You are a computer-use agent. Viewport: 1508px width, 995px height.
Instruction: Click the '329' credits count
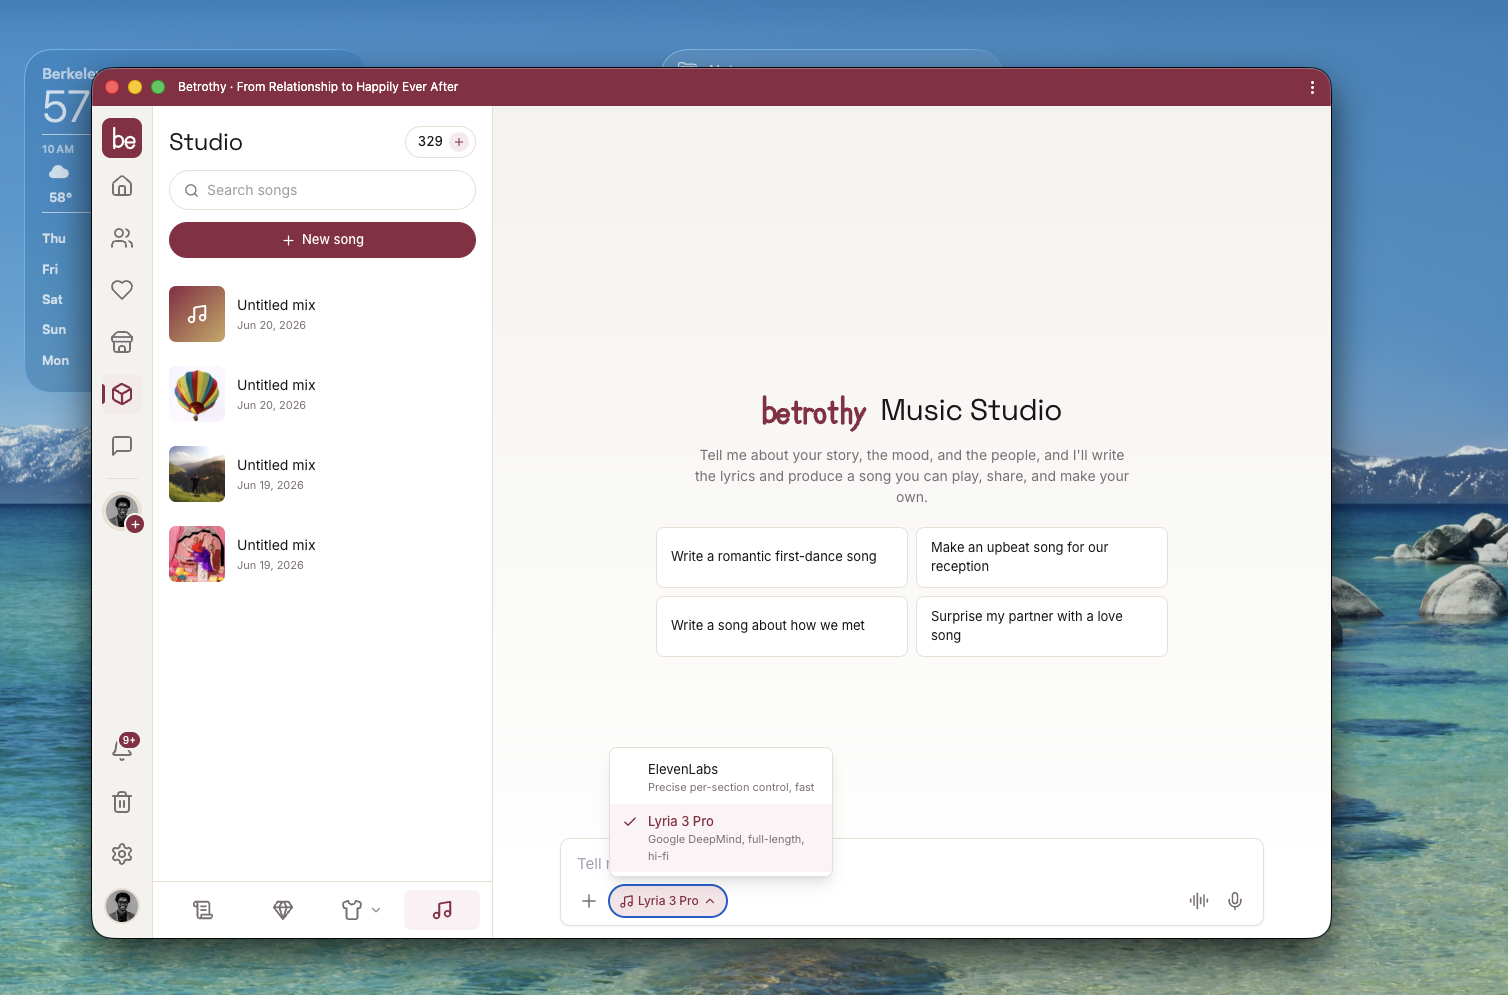pos(430,142)
